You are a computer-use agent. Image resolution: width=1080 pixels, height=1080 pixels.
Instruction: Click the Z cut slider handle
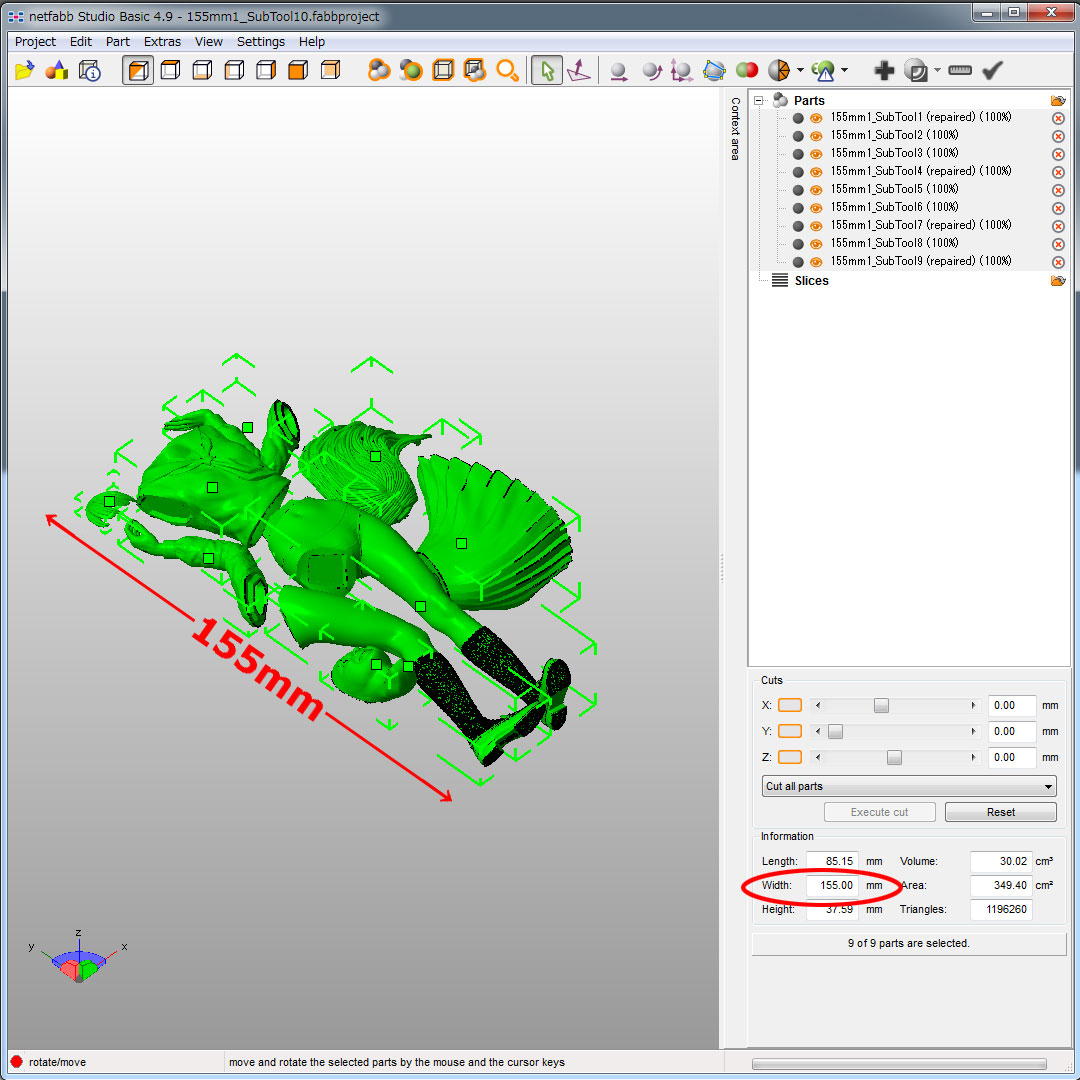tap(894, 757)
